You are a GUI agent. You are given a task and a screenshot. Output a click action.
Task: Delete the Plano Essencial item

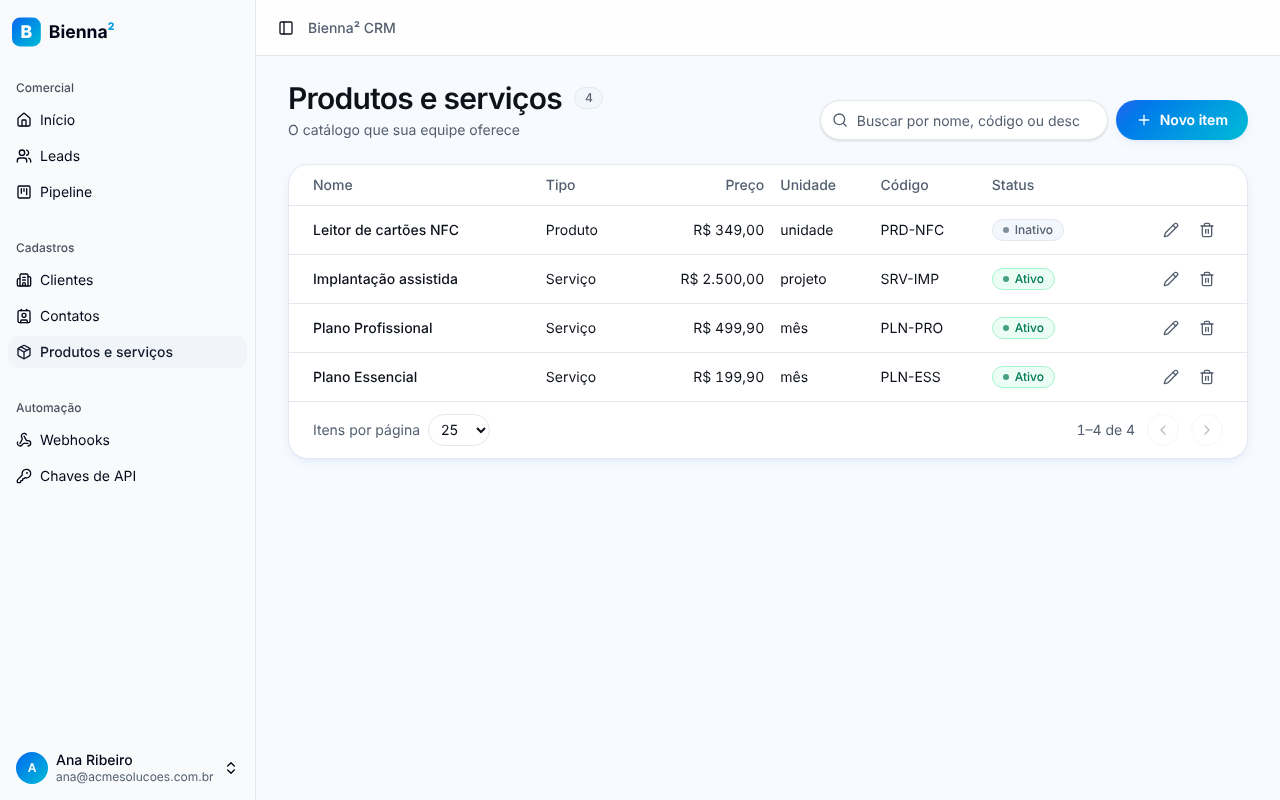[x=1207, y=377]
